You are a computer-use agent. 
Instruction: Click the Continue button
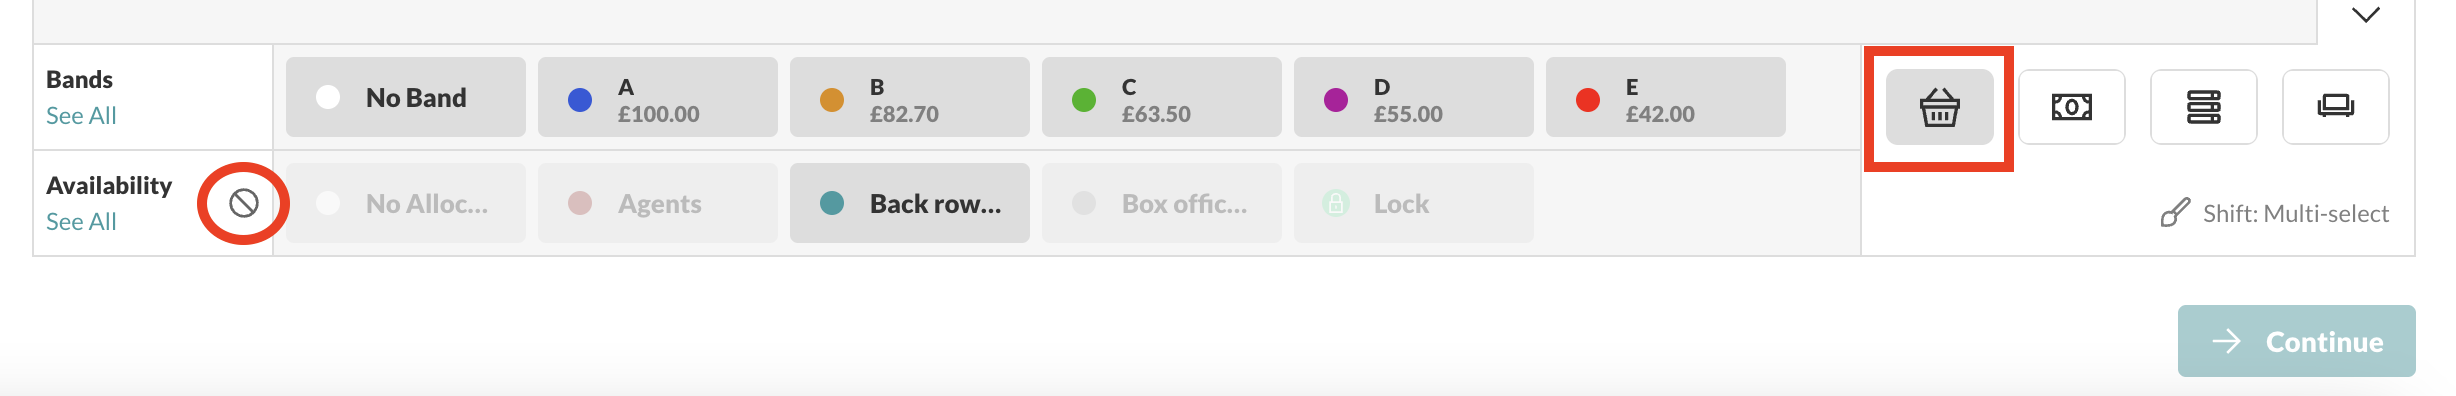[2296, 341]
